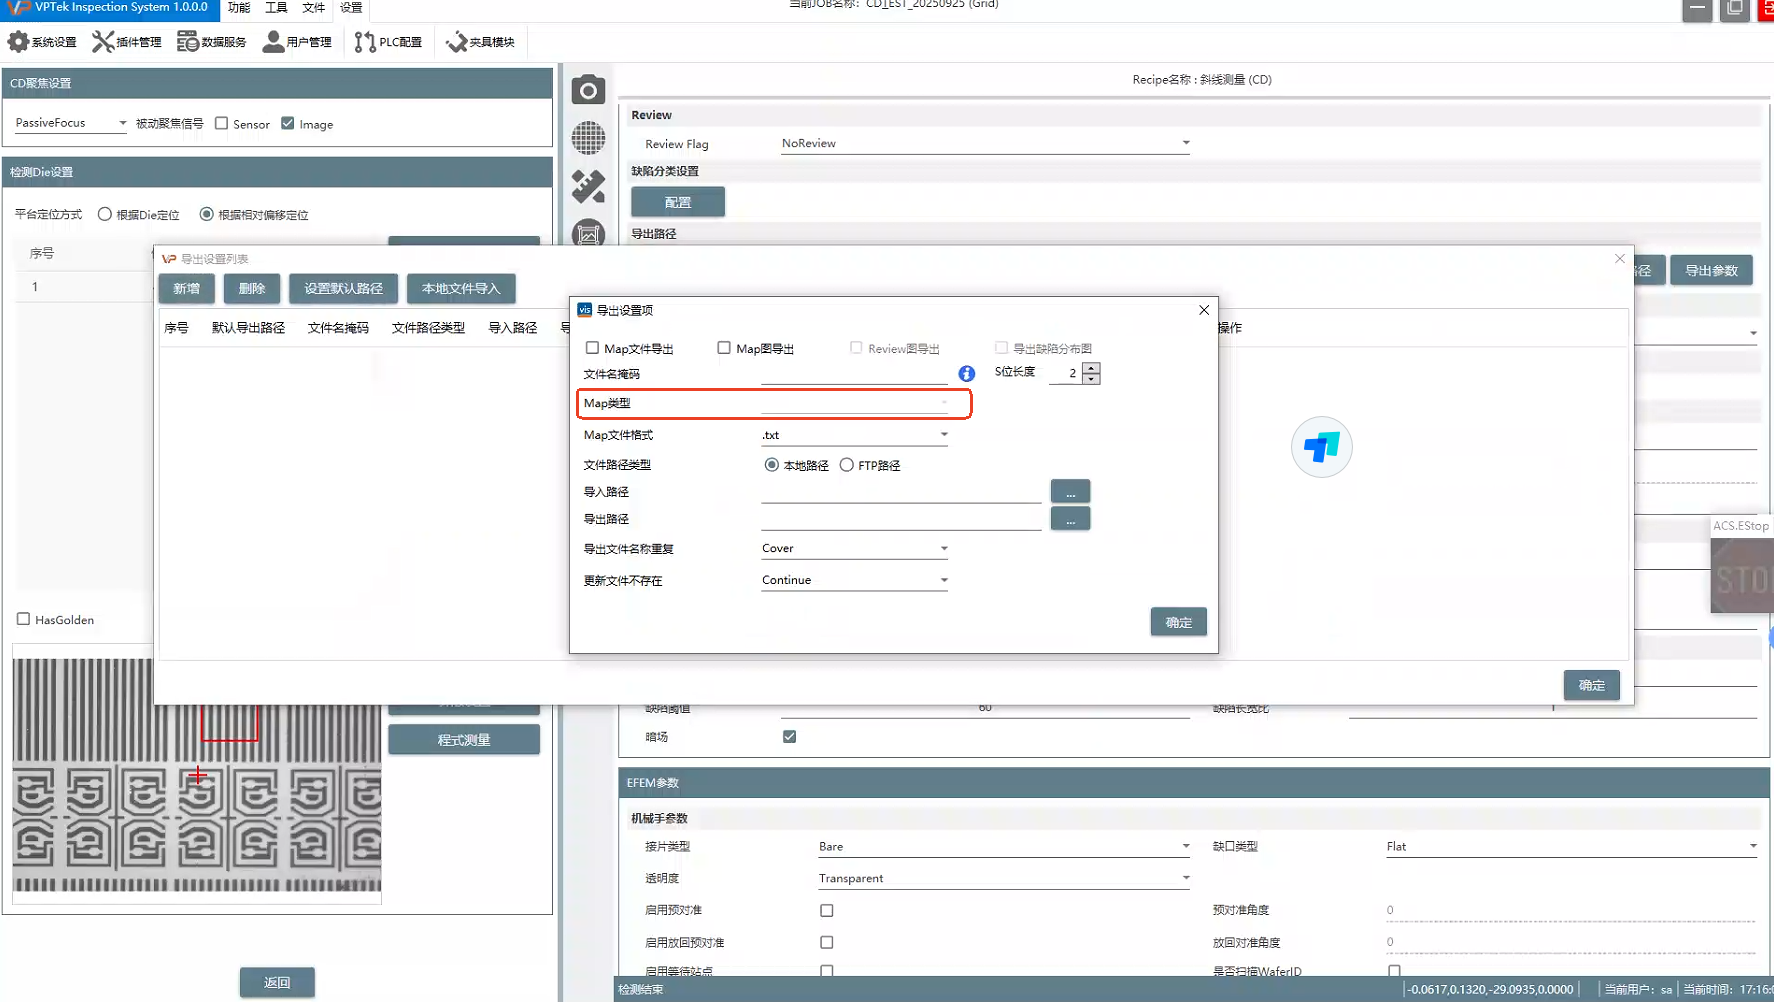Select the FTP路径 radio button
Viewport: 1774px width, 1002px height.
(847, 465)
